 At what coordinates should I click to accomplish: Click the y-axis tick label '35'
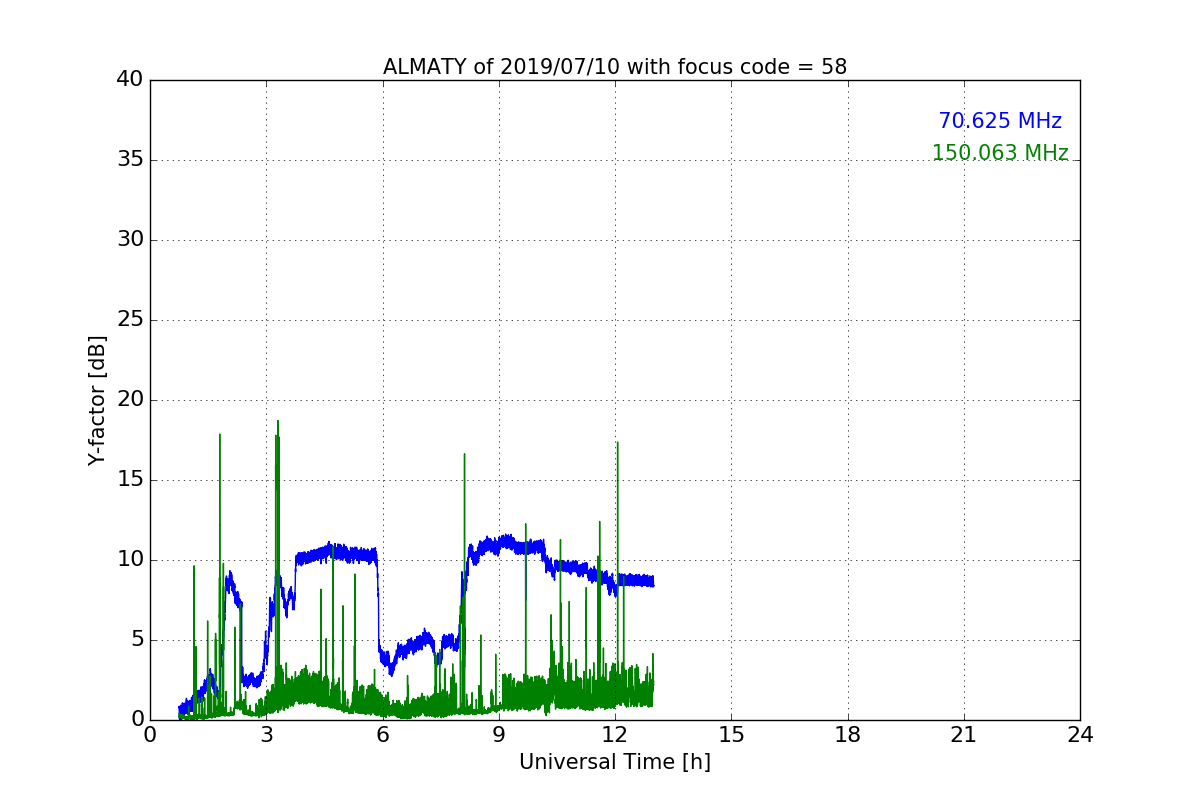(x=130, y=160)
